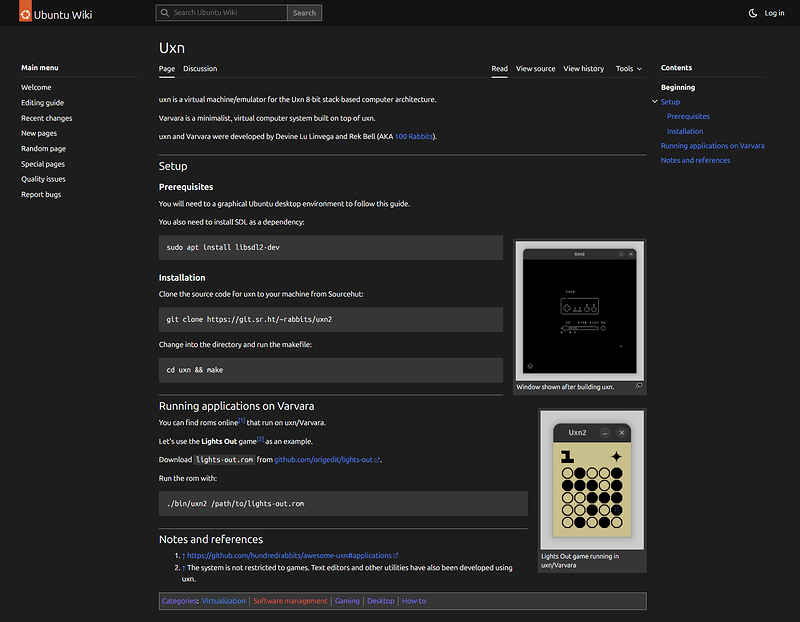Image resolution: width=800 pixels, height=622 pixels.
Task: Click the back arrow of note 2
Action: pyautogui.click(x=184, y=568)
